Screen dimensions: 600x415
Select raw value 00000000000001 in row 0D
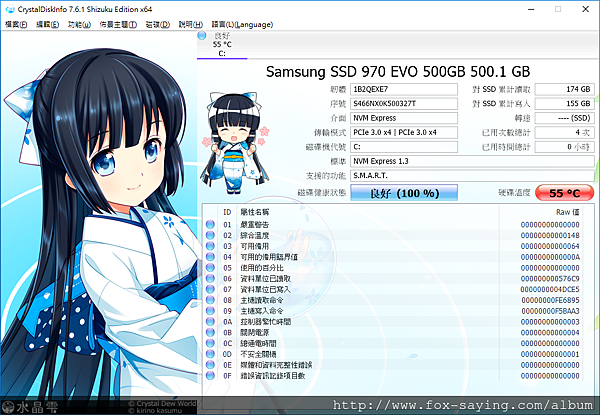click(550, 354)
